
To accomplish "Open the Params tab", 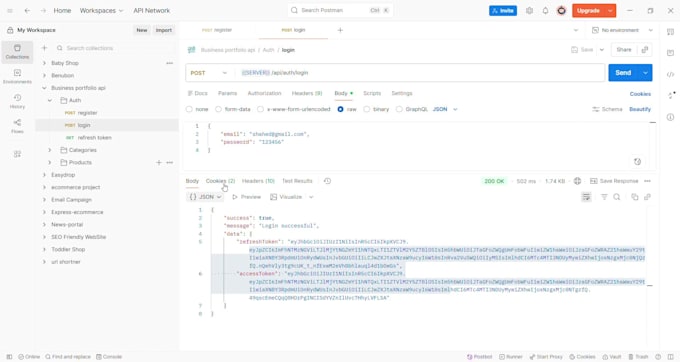I will (227, 93).
